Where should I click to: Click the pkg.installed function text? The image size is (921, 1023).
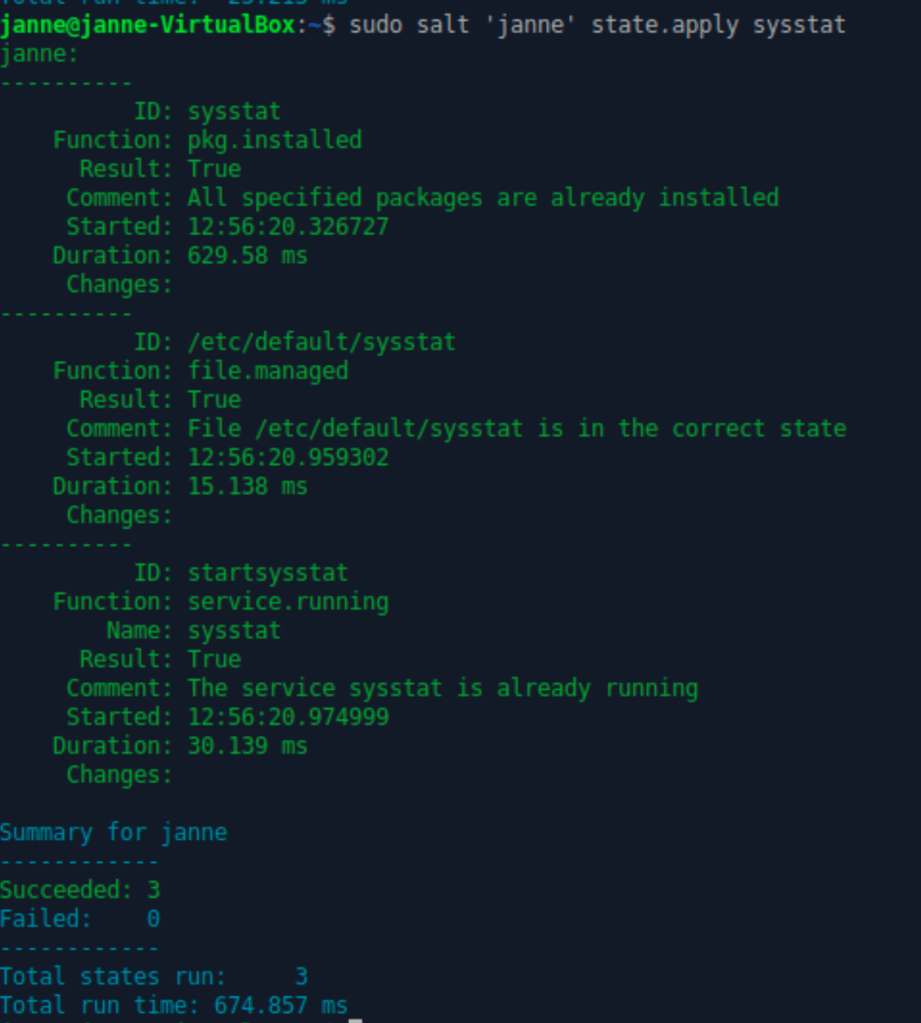pos(274,140)
